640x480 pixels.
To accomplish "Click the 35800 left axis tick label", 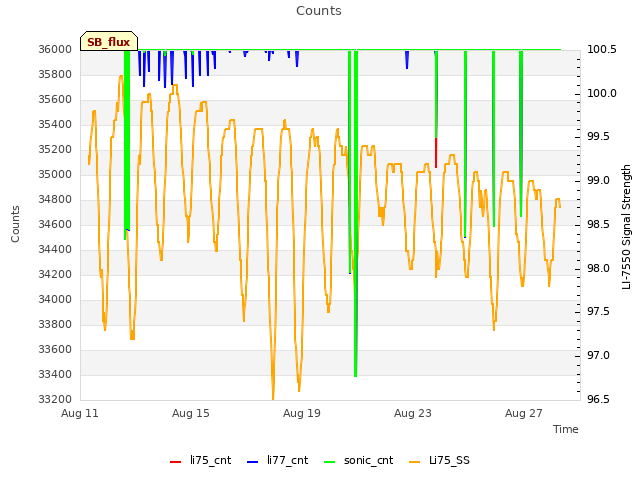I will point(55,74).
